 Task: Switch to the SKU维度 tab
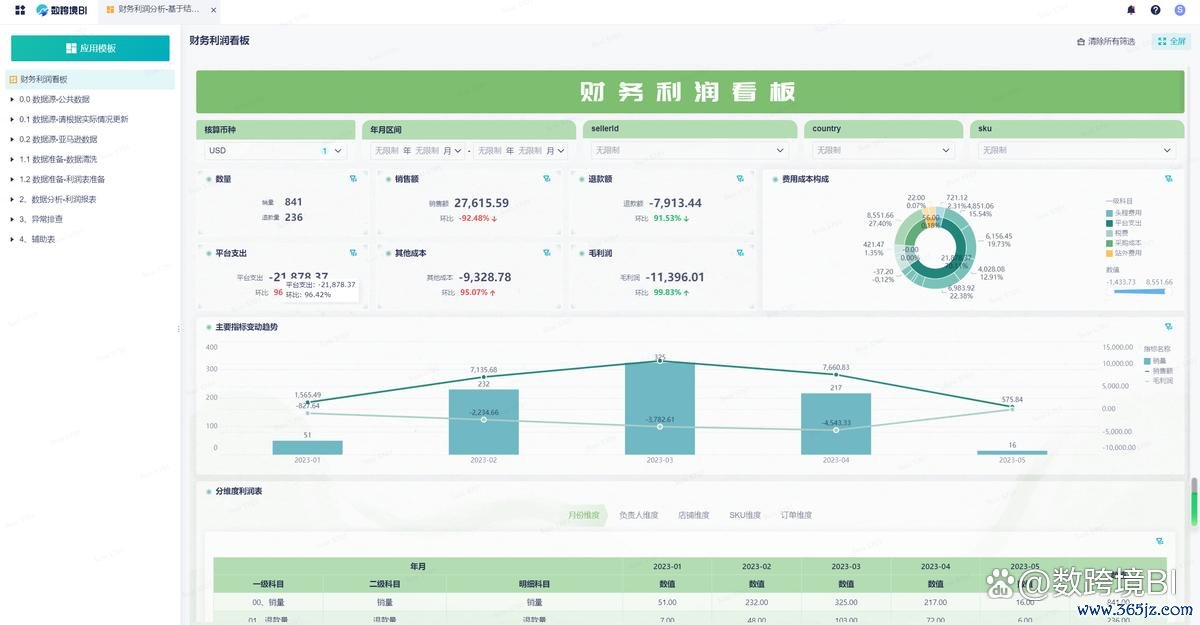click(745, 515)
